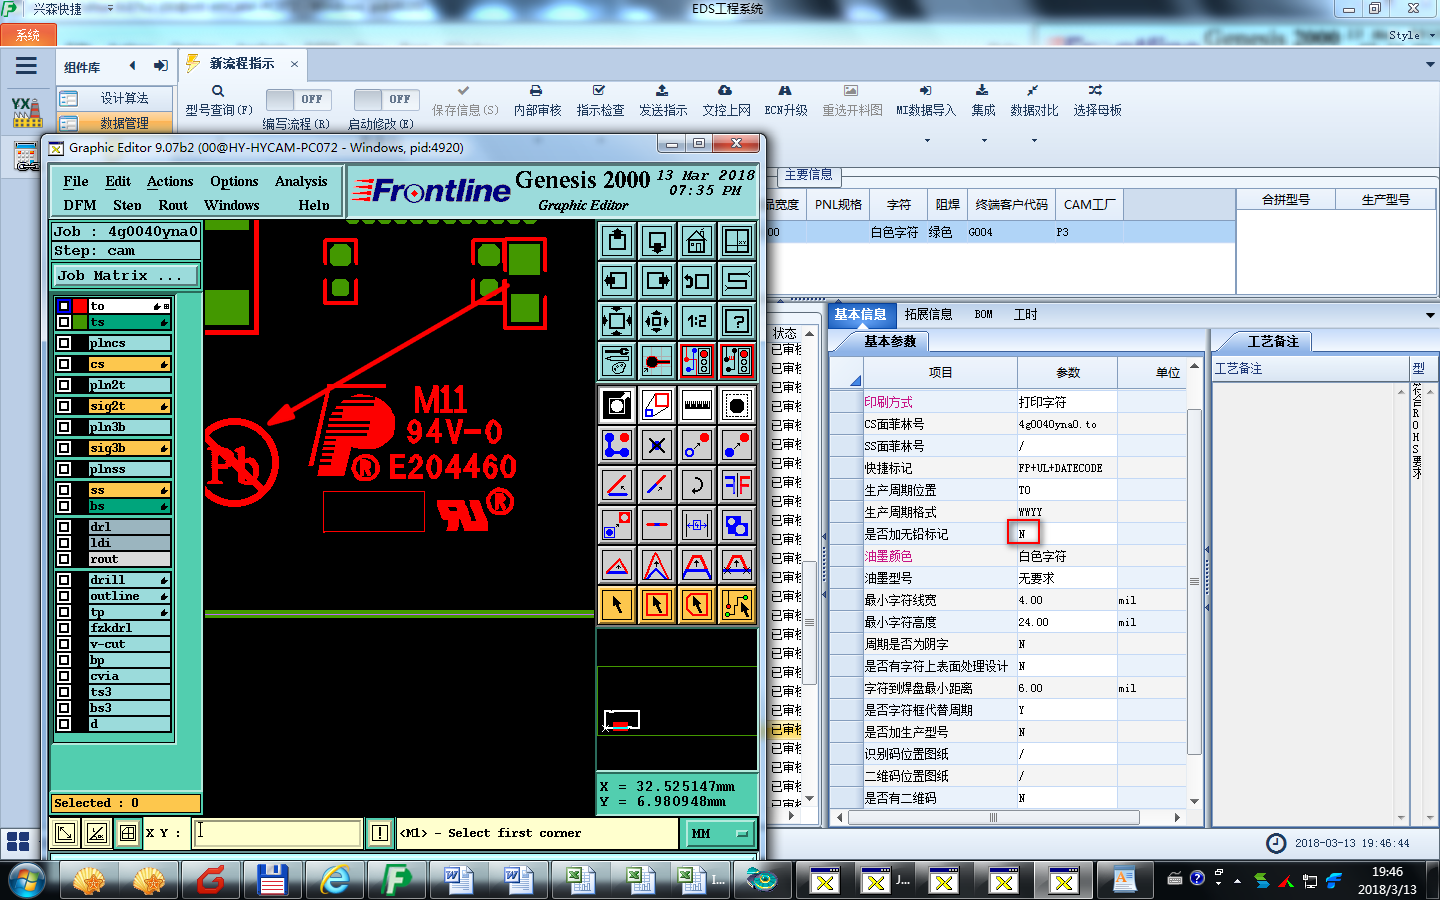Expand the 数据对比 dropdown arrow
The width and height of the screenshot is (1440, 900).
pyautogui.click(x=1034, y=140)
